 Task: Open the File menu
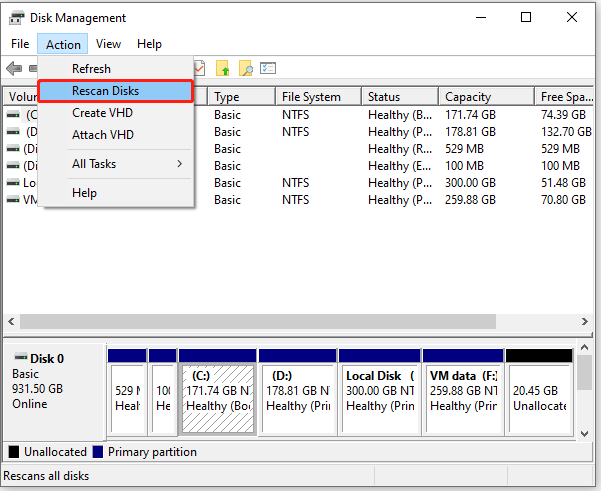tap(20, 44)
